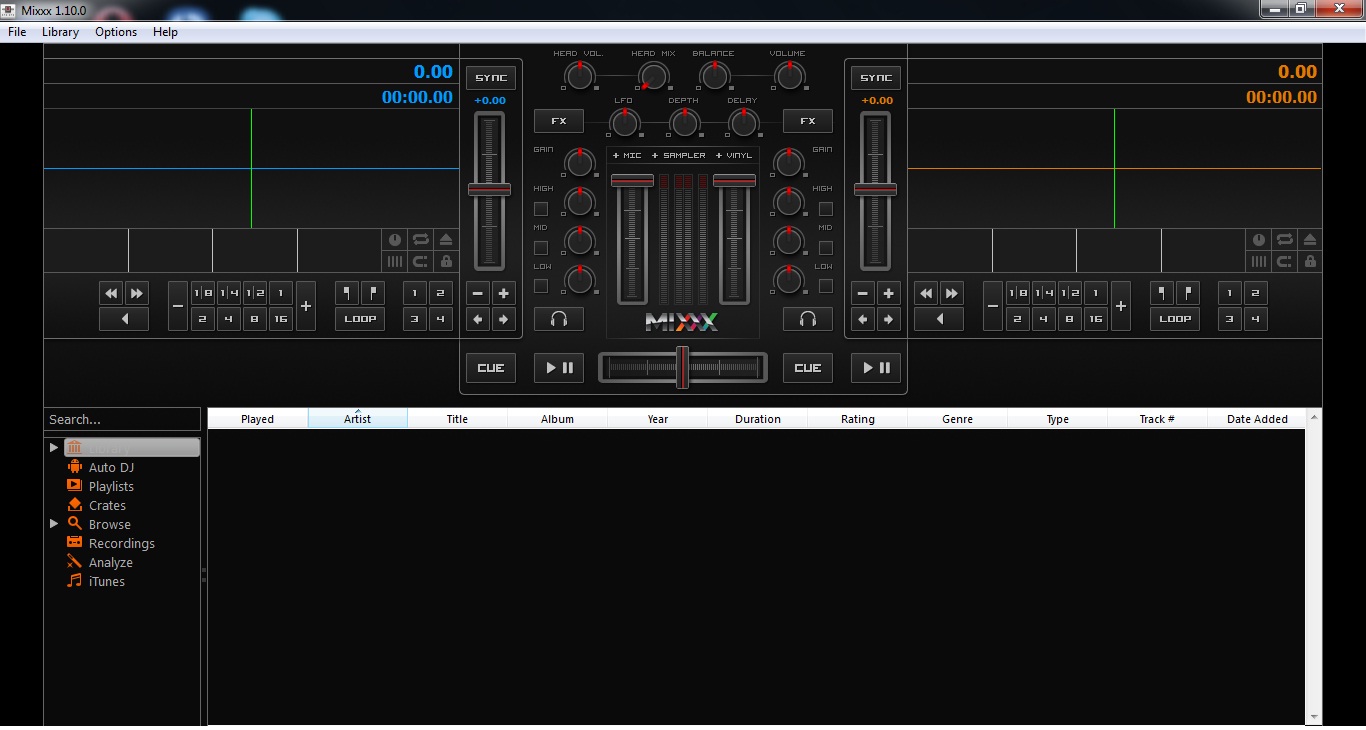
Task: Toggle right channel headphone cue button
Action: pos(808,319)
